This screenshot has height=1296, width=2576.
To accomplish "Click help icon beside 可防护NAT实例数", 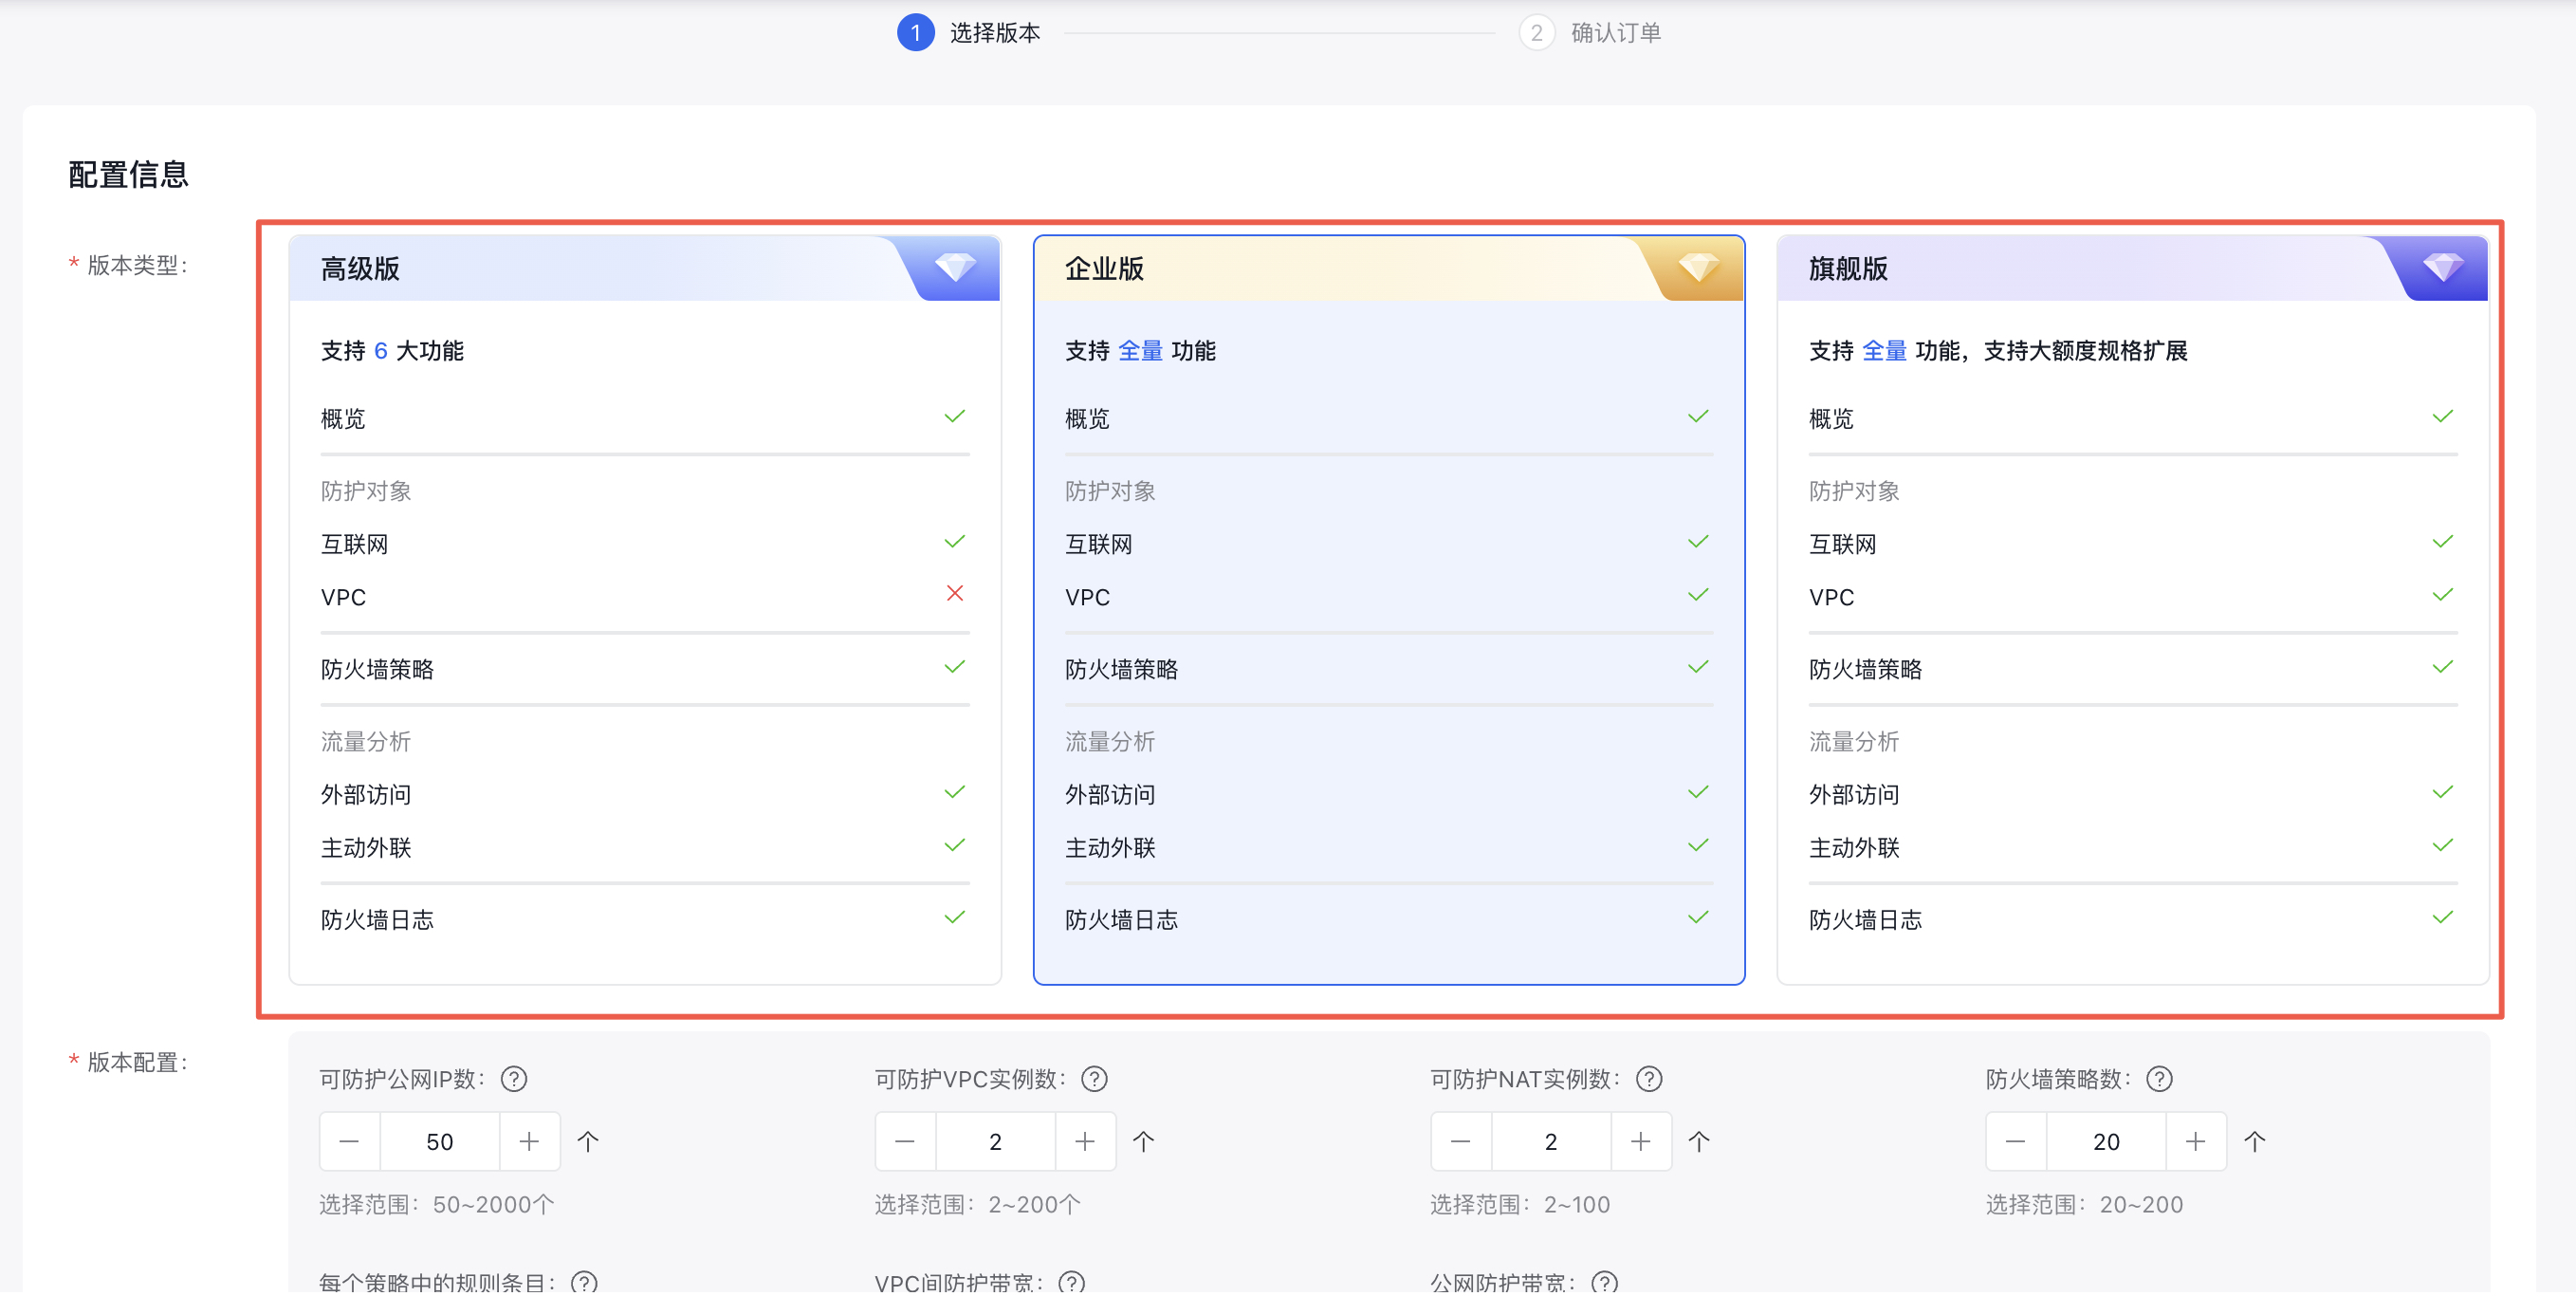I will (x=1649, y=1079).
